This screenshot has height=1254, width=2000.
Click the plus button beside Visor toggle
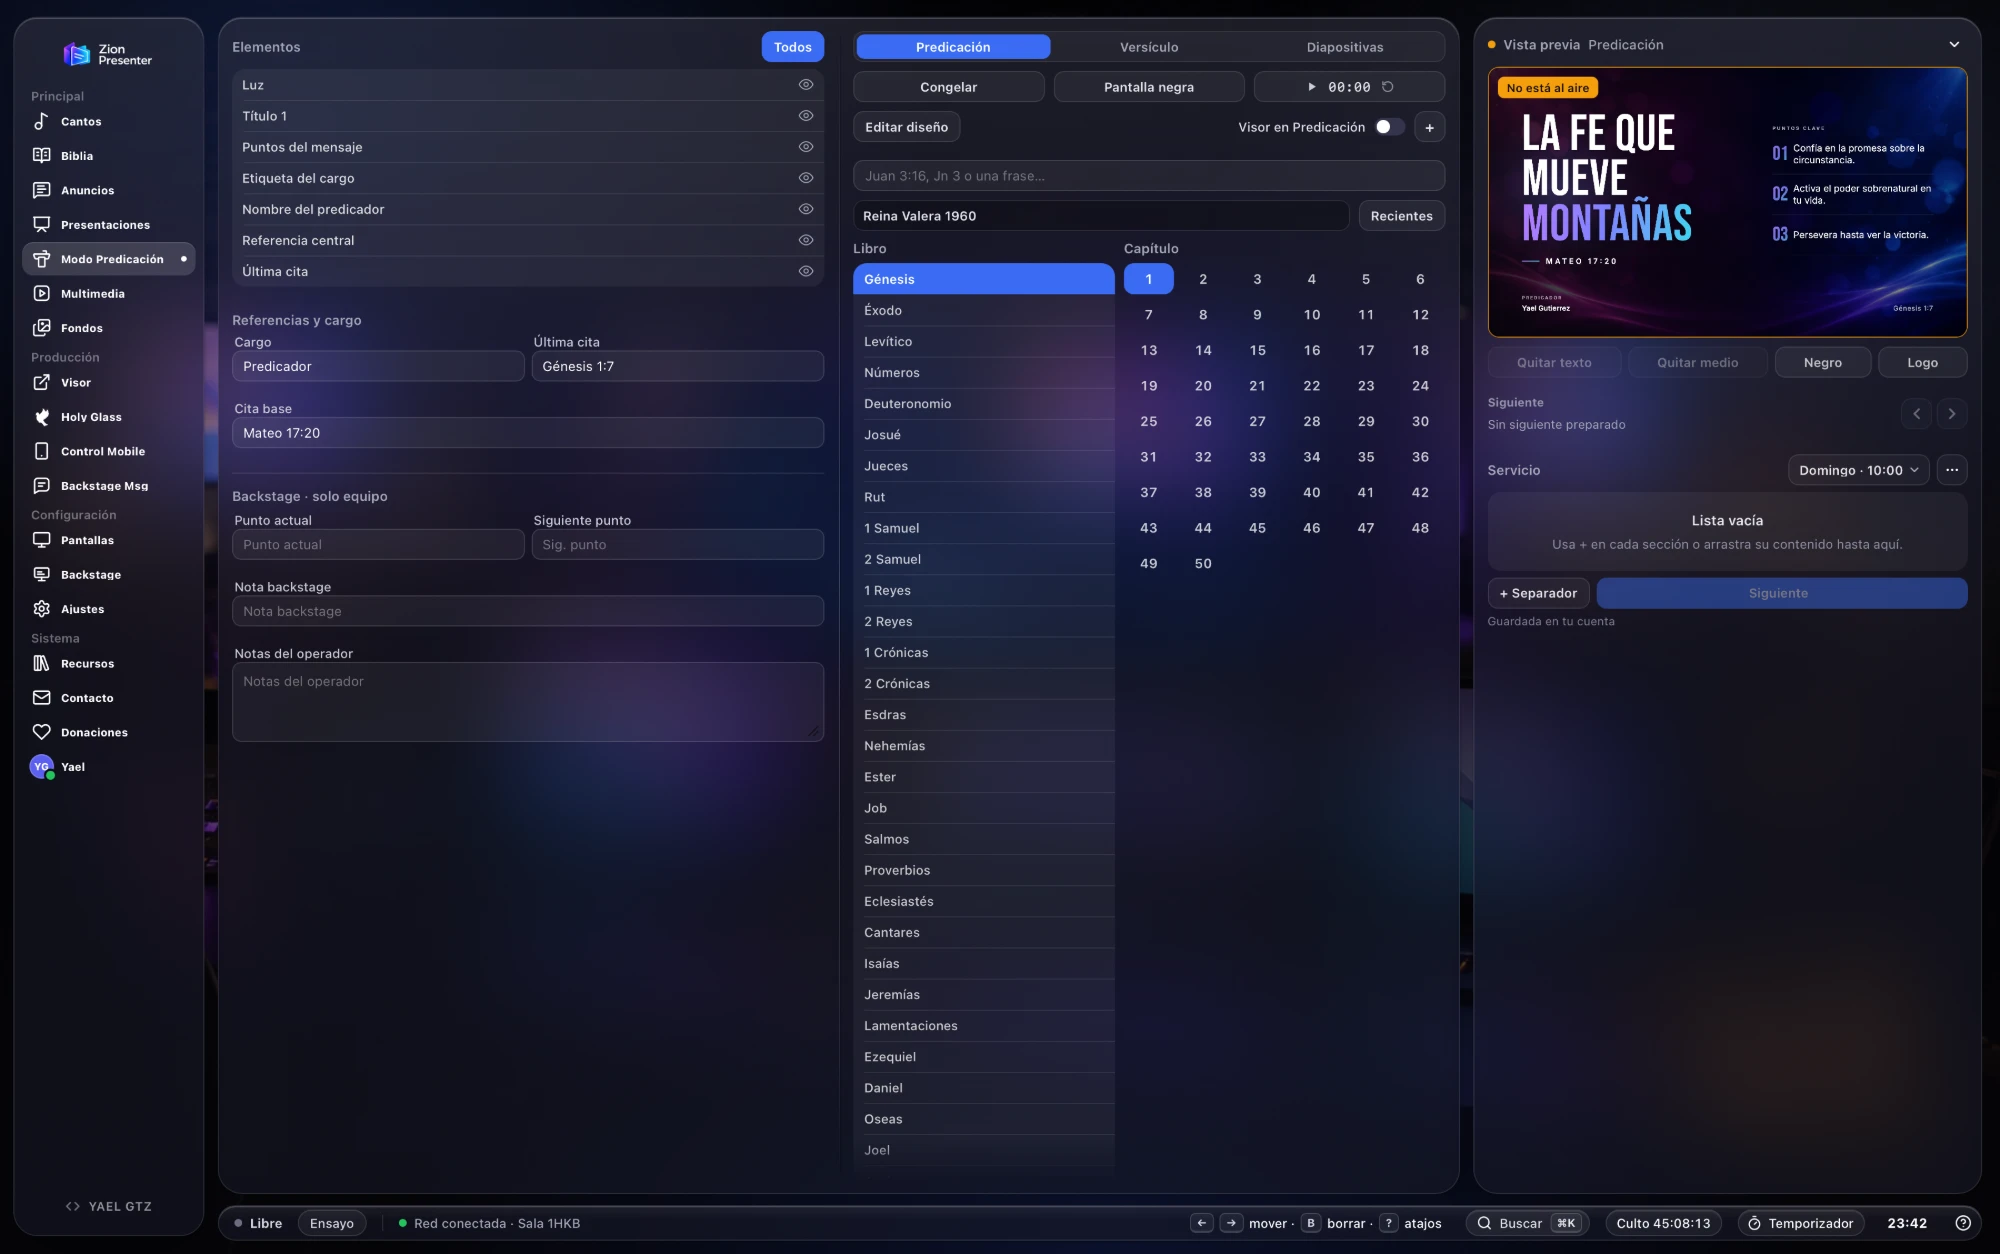tap(1430, 127)
